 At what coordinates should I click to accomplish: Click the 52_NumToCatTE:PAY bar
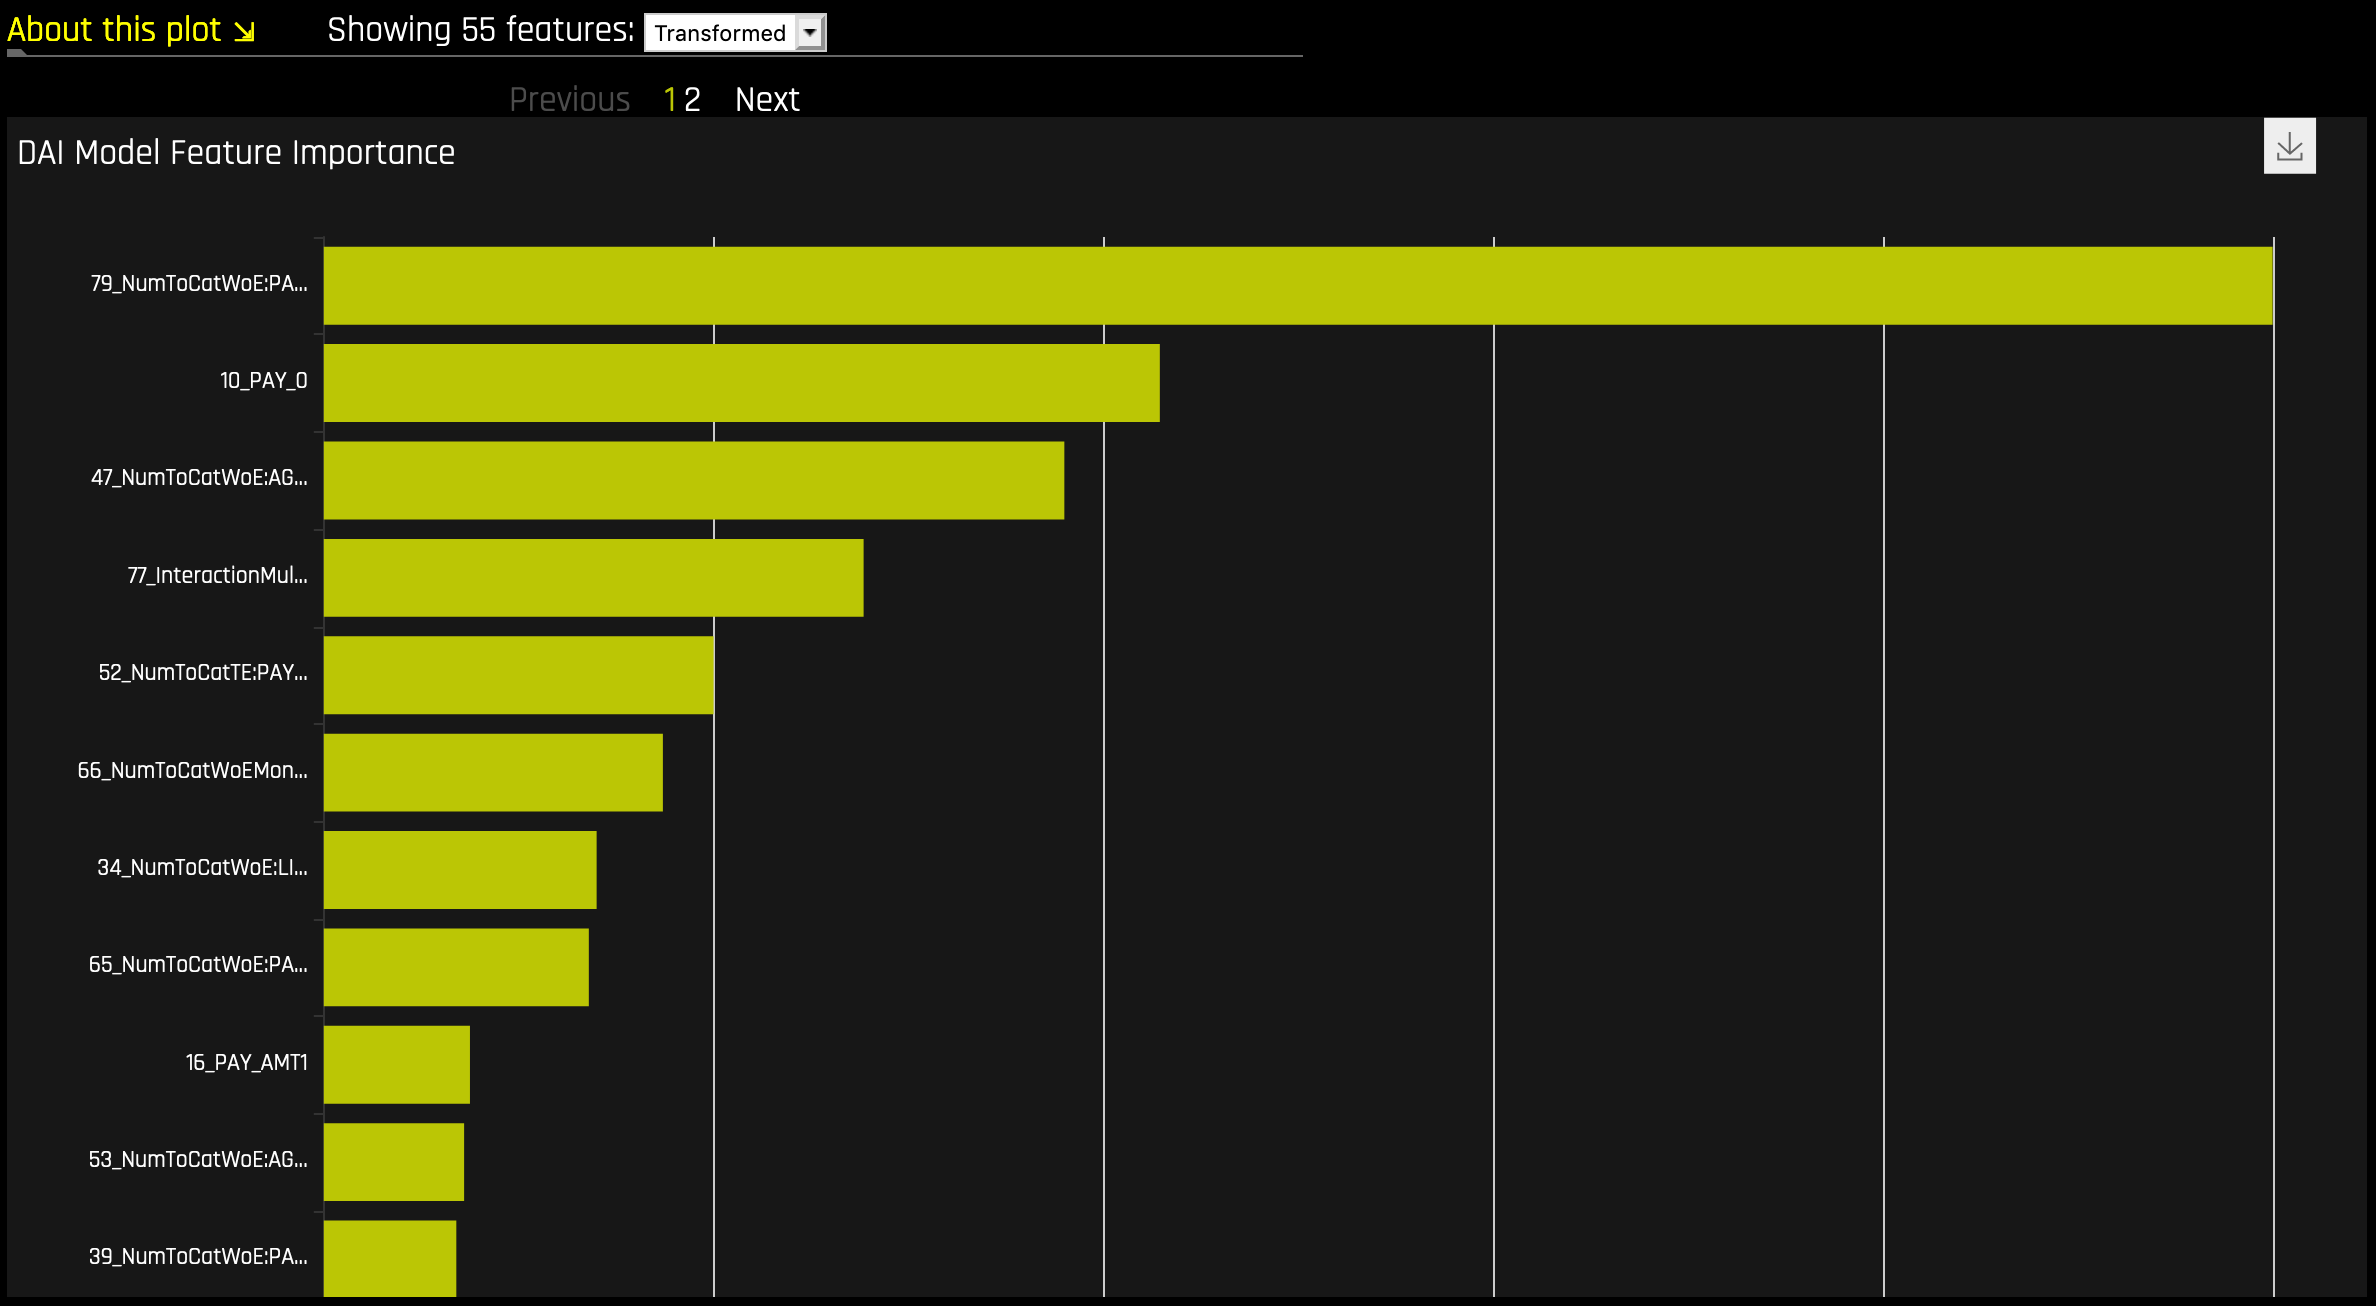click(518, 675)
